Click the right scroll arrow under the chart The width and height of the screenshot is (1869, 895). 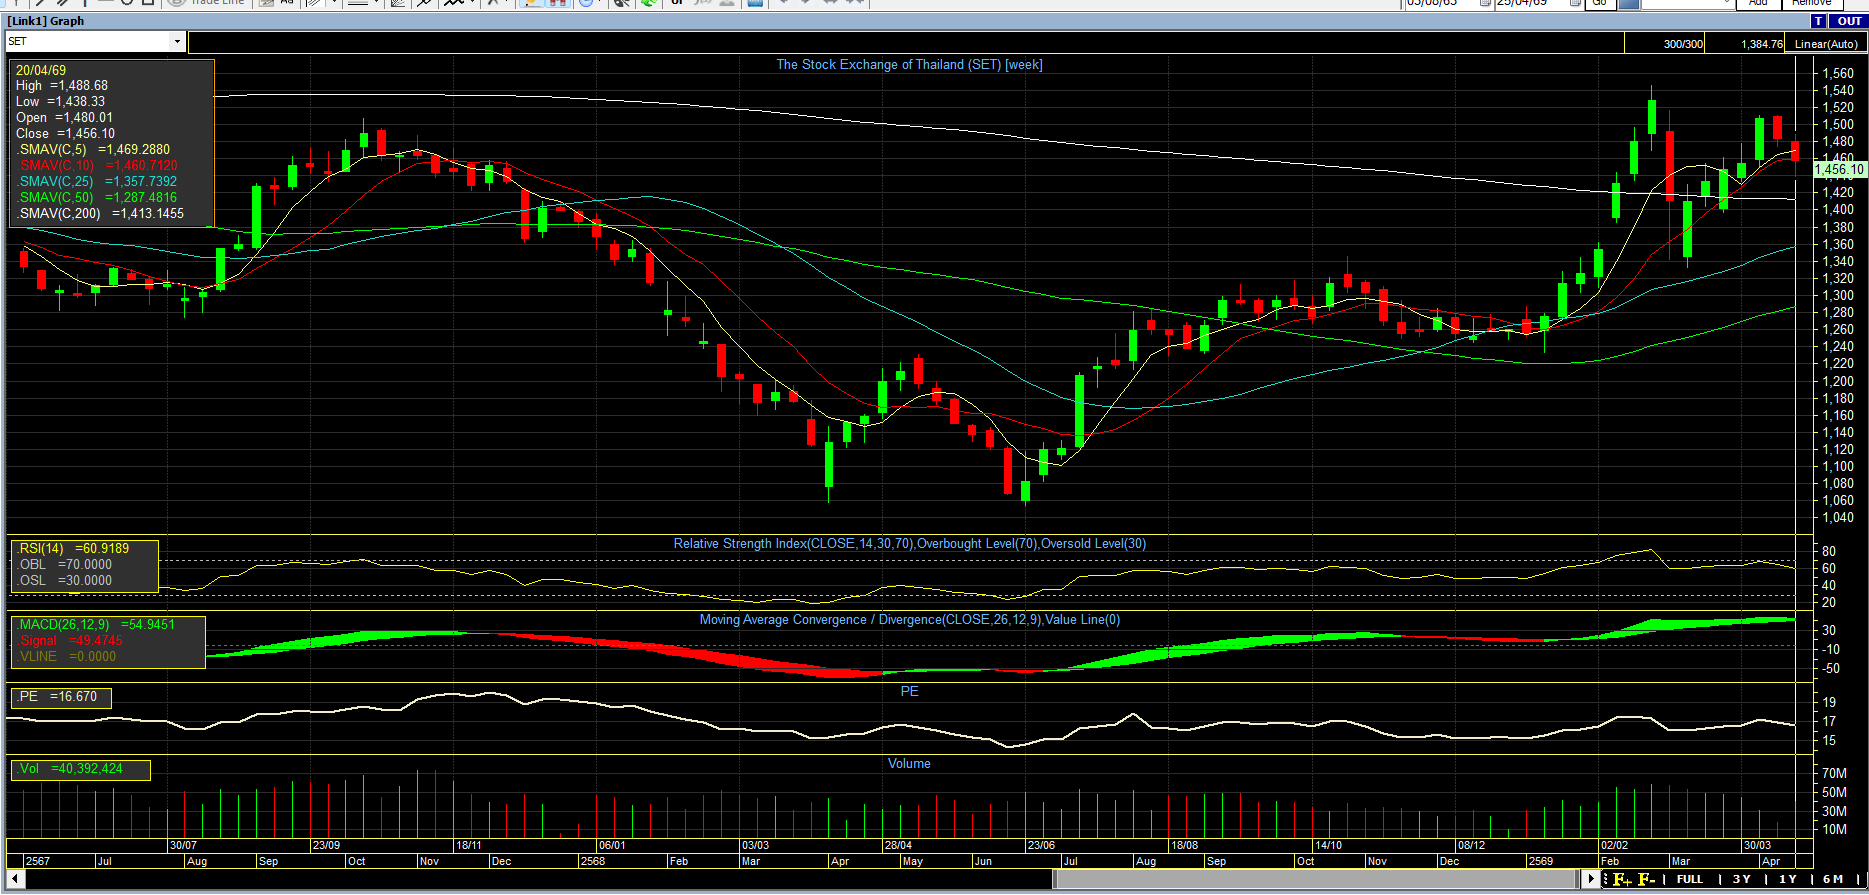click(1591, 879)
